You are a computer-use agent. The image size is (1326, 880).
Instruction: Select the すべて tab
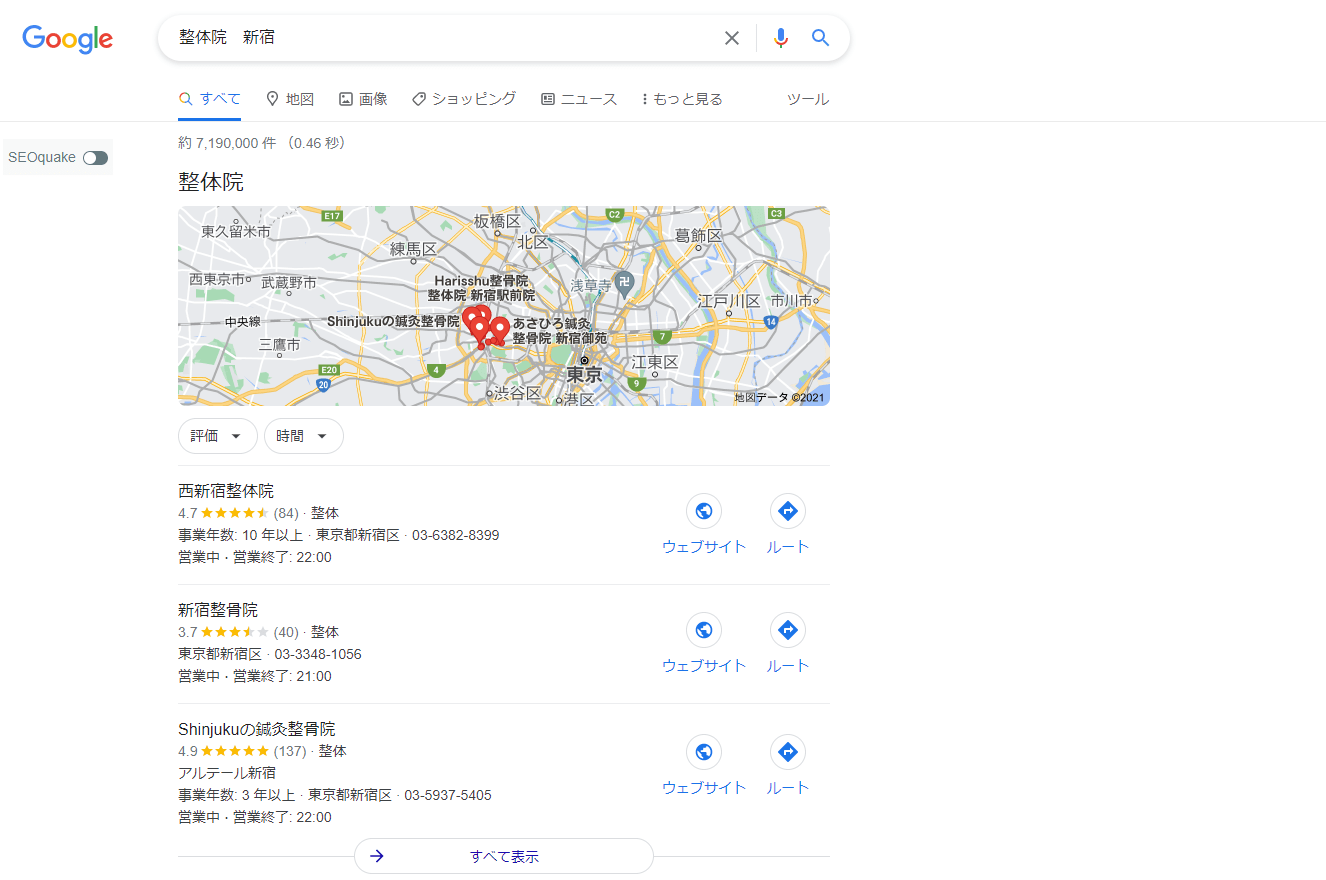point(209,99)
